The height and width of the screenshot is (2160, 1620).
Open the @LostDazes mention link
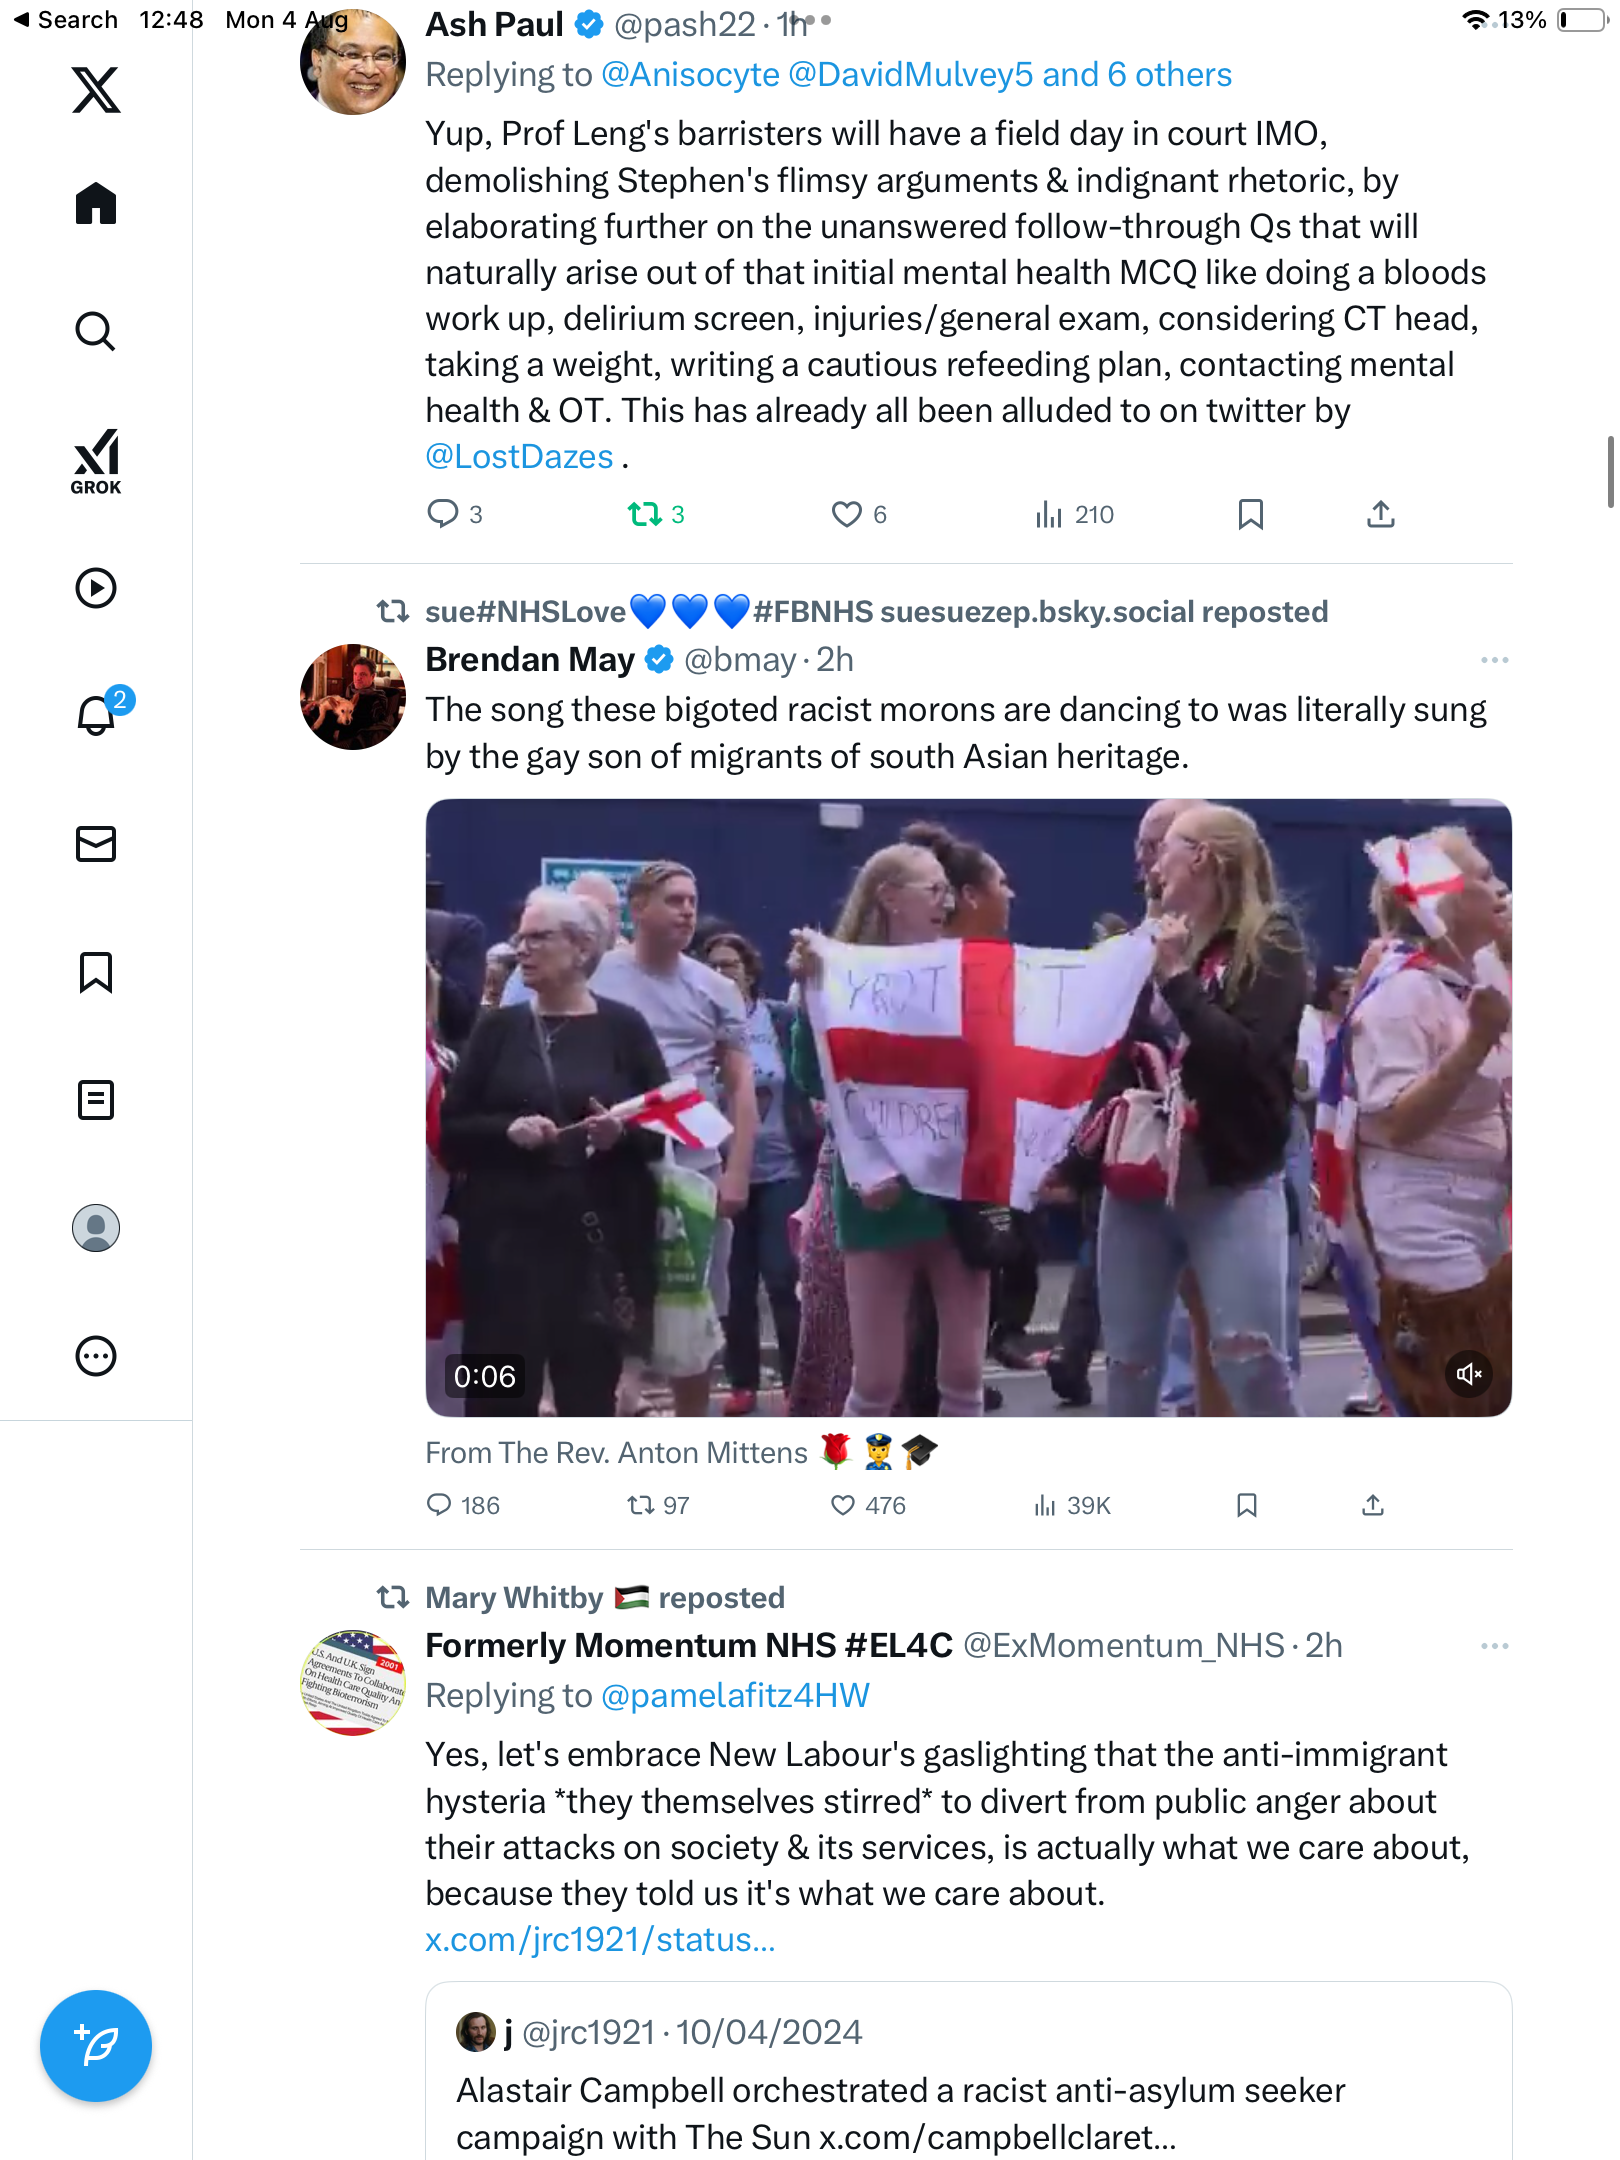point(519,456)
